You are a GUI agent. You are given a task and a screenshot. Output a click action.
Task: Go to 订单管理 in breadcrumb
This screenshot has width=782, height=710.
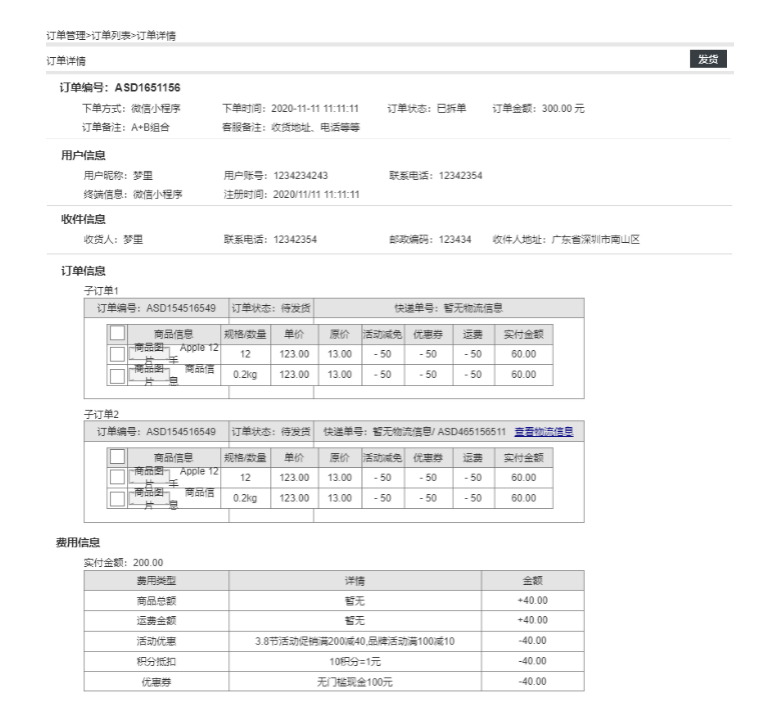(x=66, y=36)
